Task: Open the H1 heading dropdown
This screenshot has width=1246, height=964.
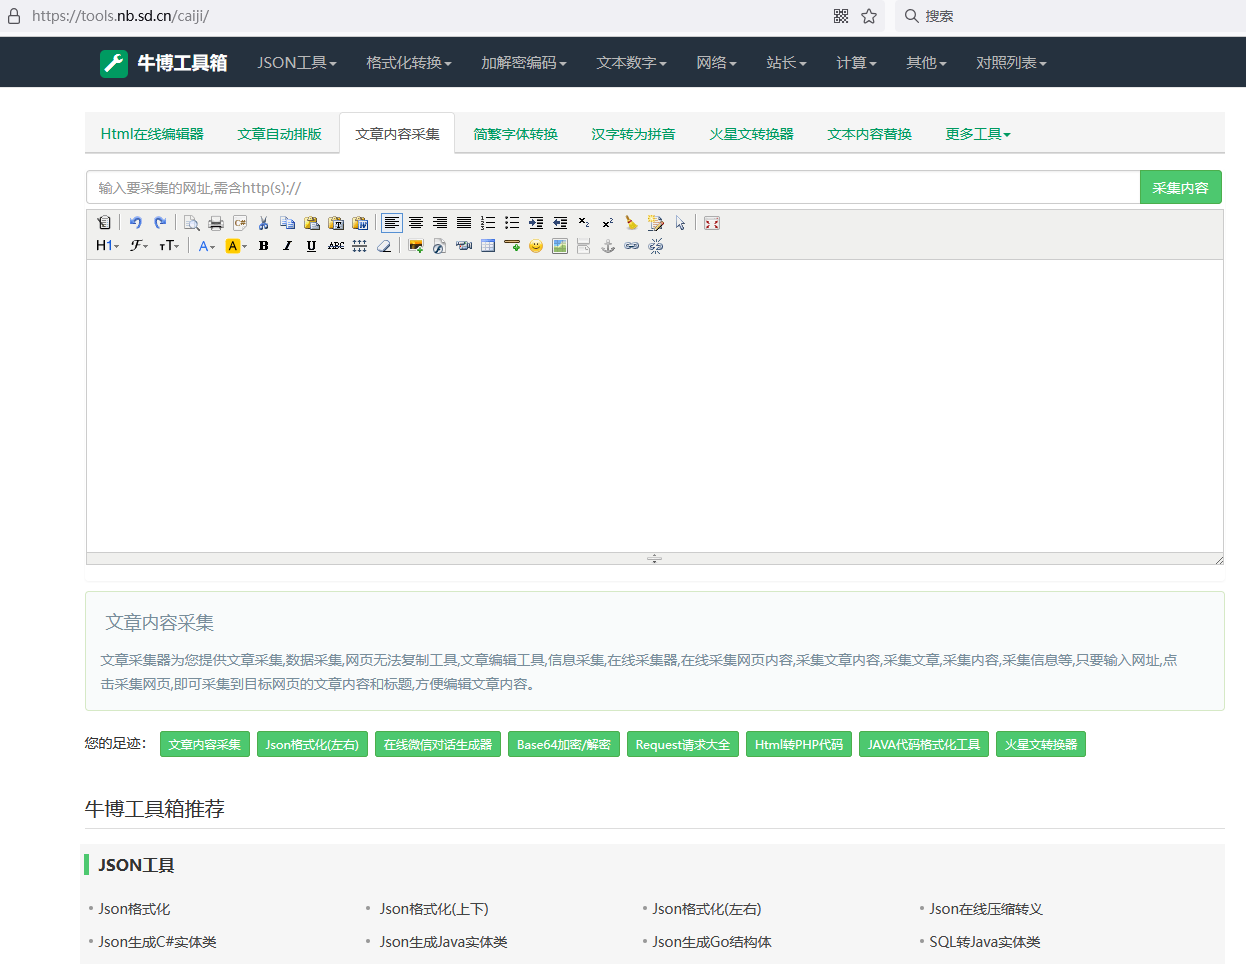Action: tap(107, 246)
